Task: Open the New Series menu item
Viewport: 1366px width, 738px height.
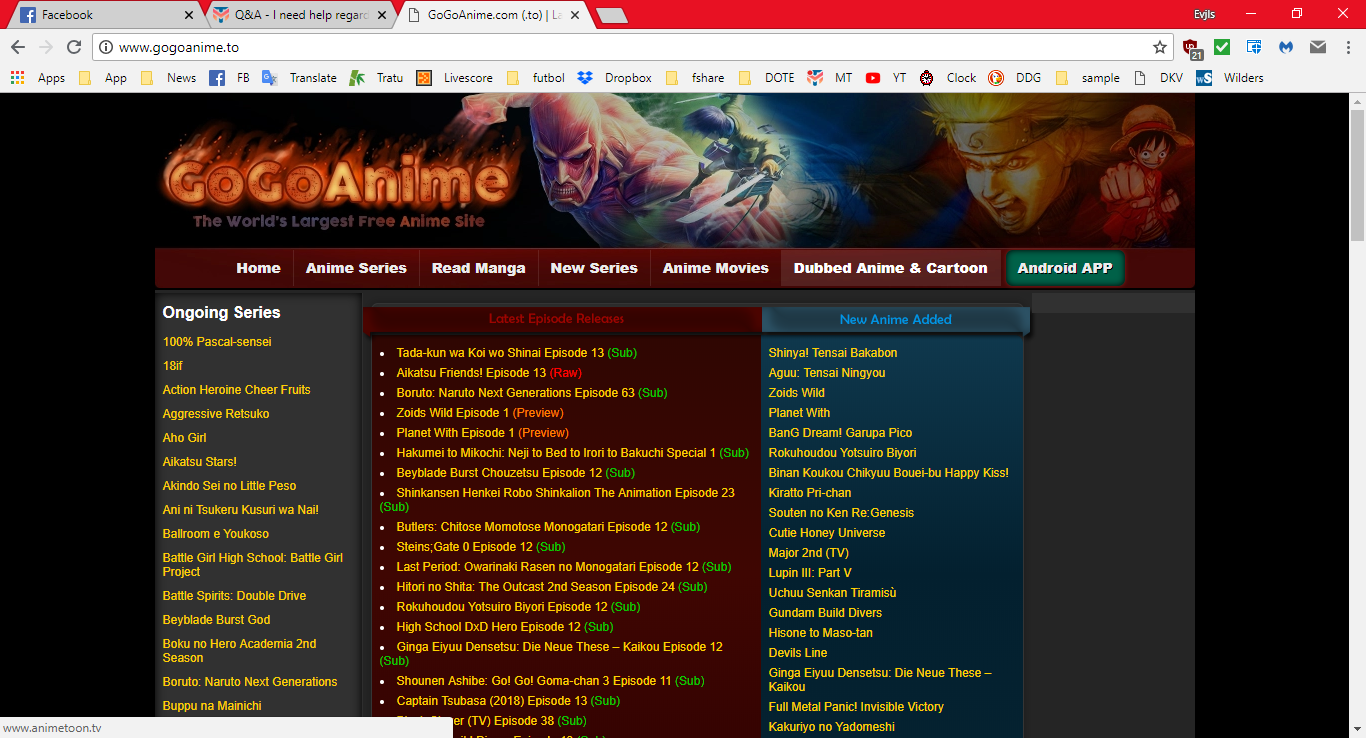Action: point(594,268)
